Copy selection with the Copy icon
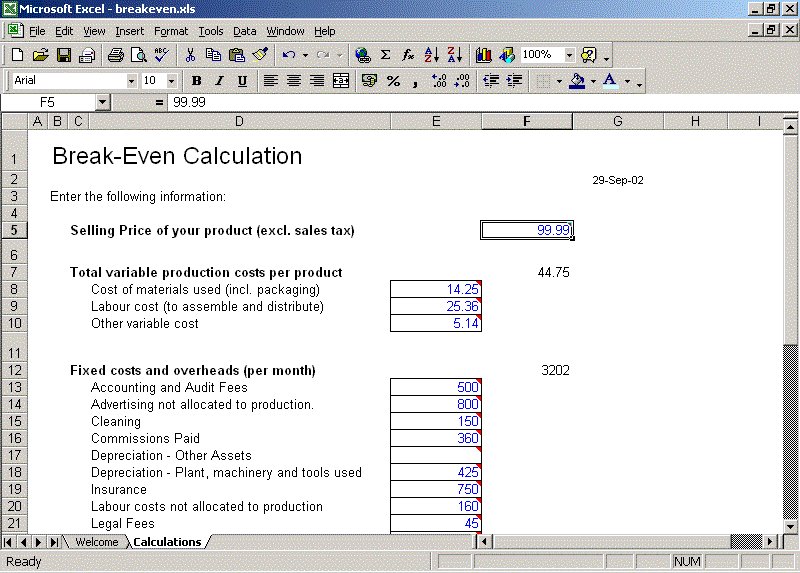The width and height of the screenshot is (800, 573). click(x=213, y=55)
